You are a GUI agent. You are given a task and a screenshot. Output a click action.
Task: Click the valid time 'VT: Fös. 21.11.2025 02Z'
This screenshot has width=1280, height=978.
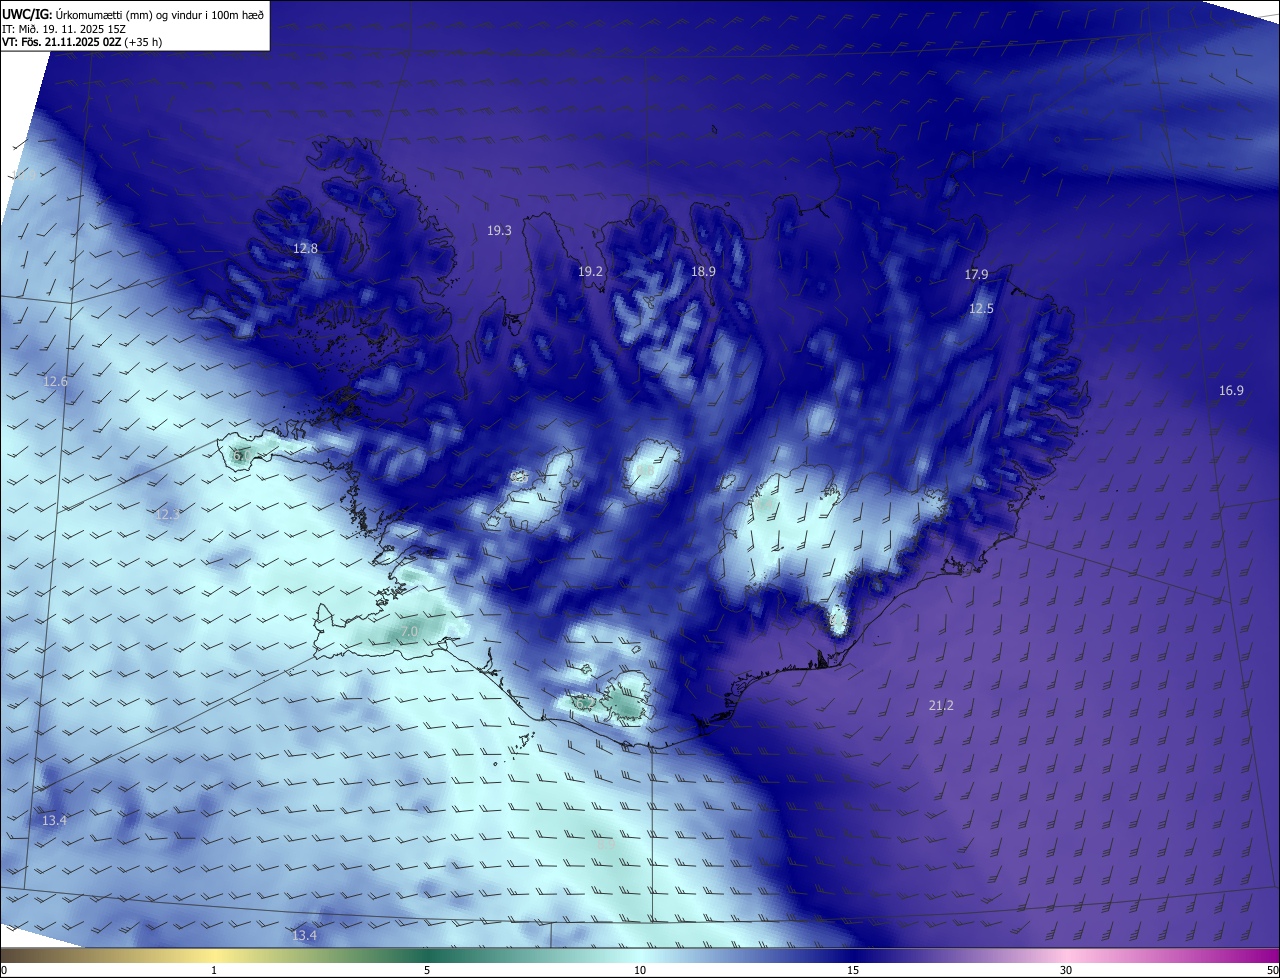[61, 42]
